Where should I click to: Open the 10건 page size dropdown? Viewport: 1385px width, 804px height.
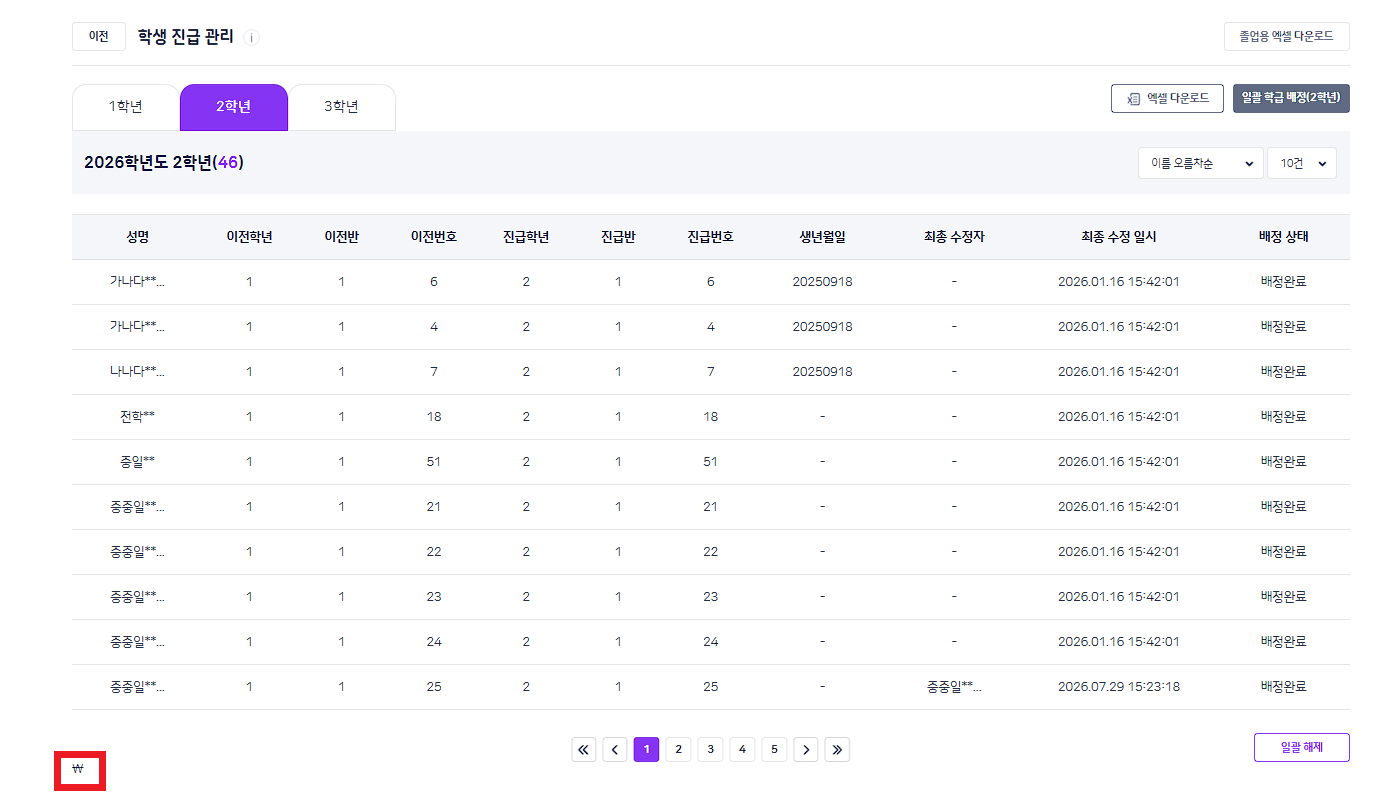[x=1302, y=163]
